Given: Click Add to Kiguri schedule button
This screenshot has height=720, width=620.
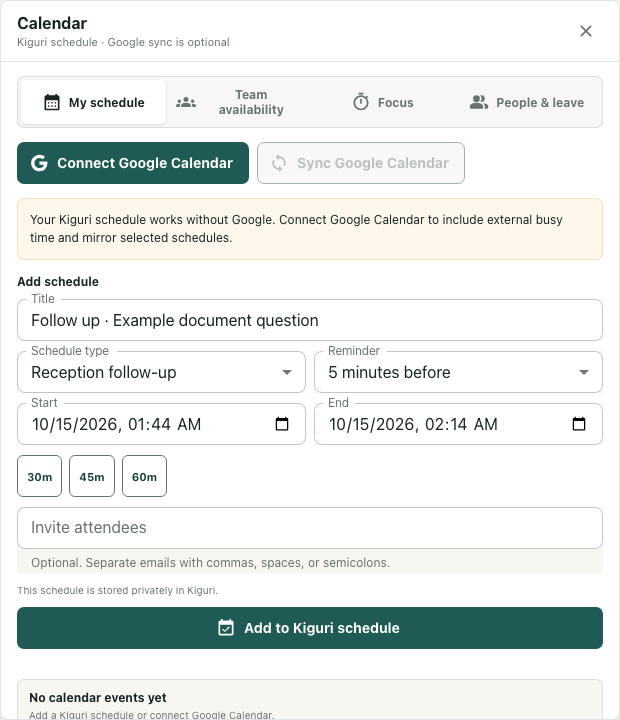Looking at the screenshot, I should click(x=310, y=628).
